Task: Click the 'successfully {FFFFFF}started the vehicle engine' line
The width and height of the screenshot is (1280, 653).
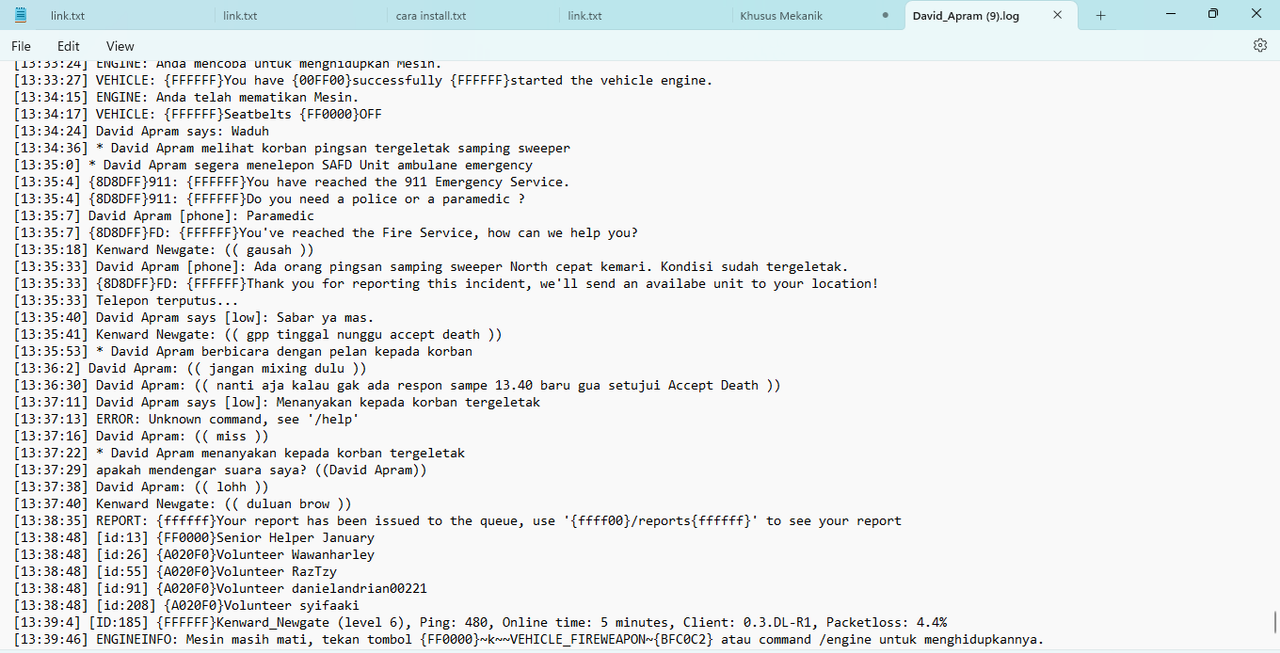Action: [x=363, y=80]
